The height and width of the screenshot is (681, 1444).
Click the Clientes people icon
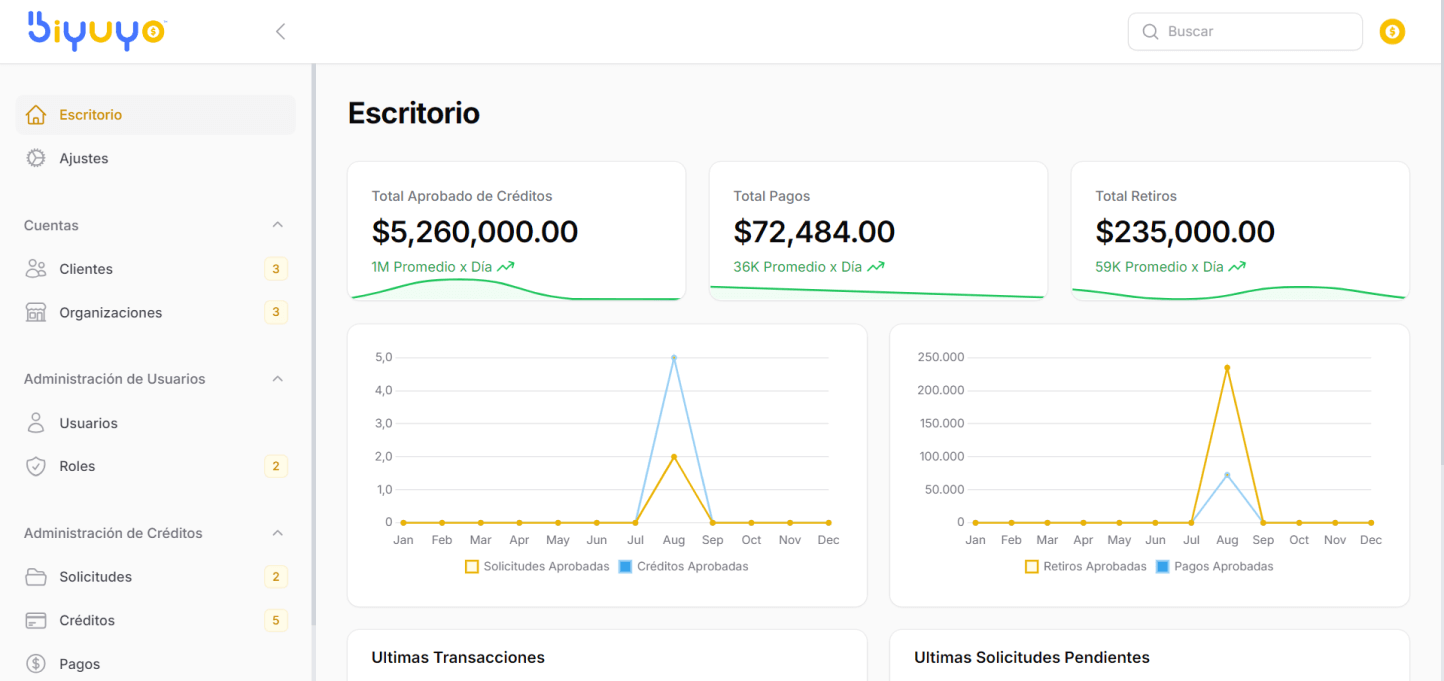click(36, 269)
